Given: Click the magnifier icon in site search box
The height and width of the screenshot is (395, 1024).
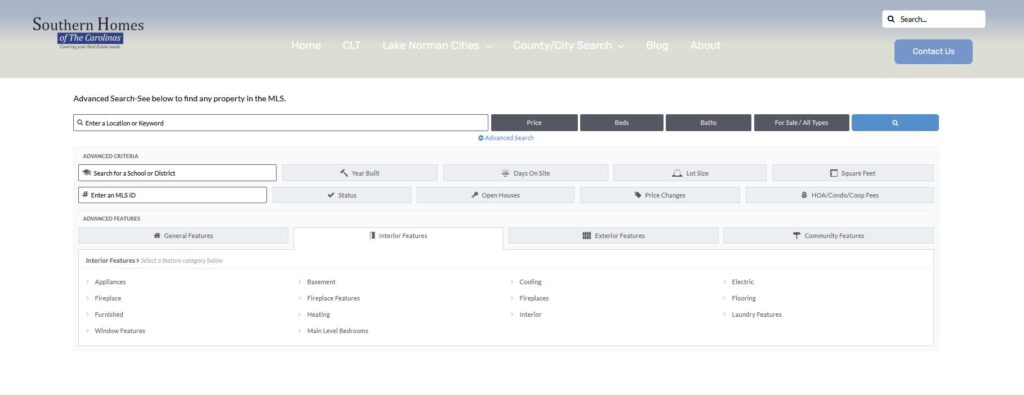Looking at the screenshot, I should pos(891,19).
